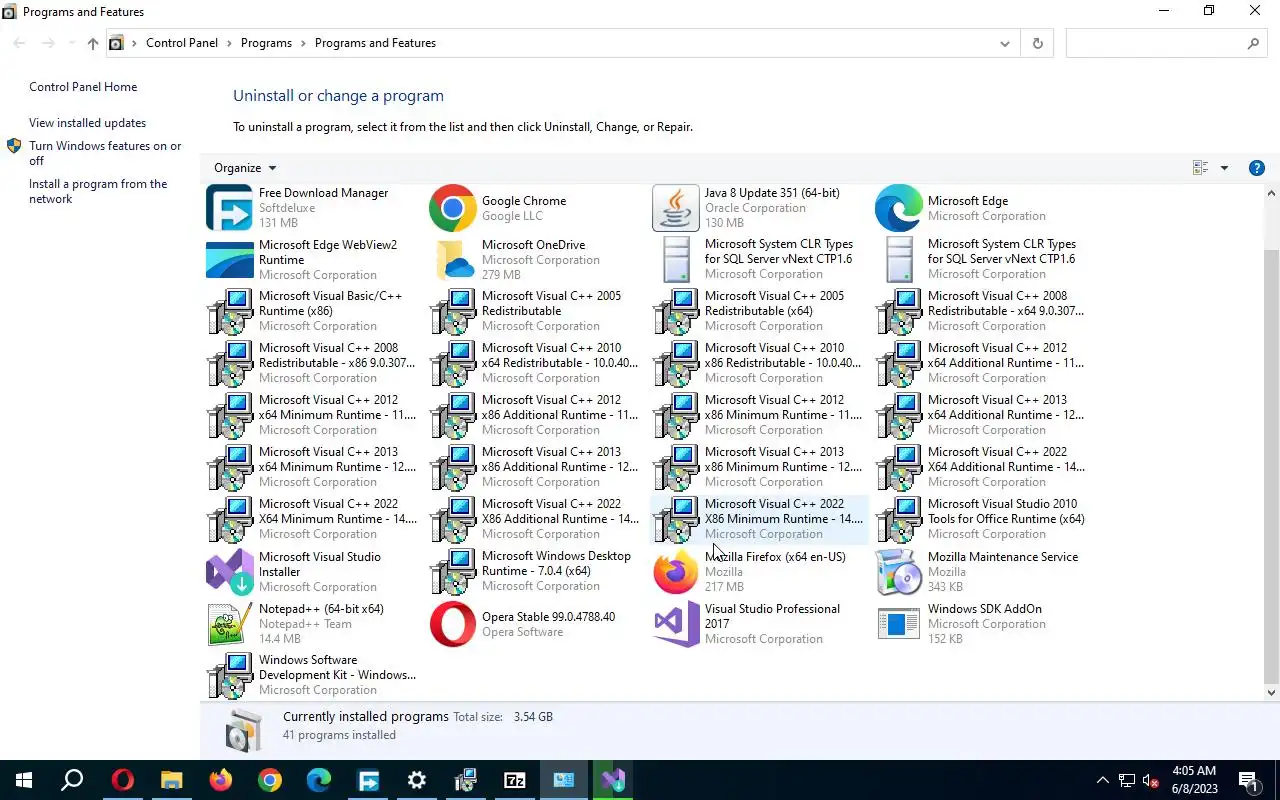Select the Free Download Manager program icon
Image resolution: width=1280 pixels, height=800 pixels.
pyautogui.click(x=229, y=208)
